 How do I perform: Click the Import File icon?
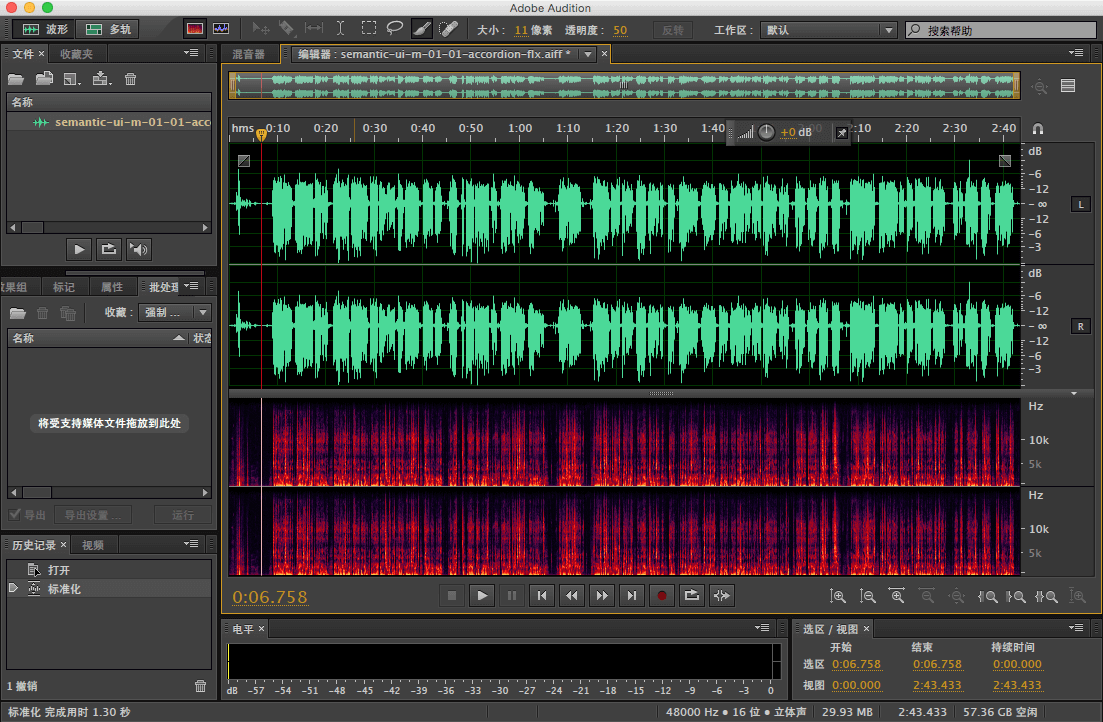[x=44, y=79]
